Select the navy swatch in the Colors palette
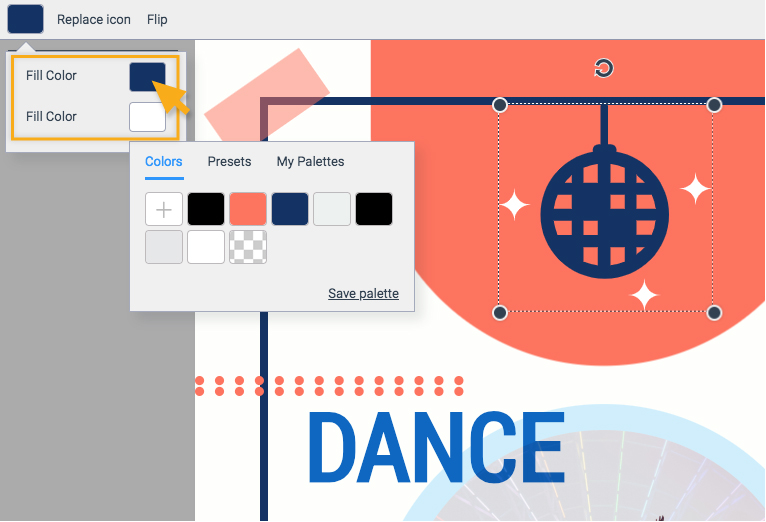This screenshot has width=766, height=522. [x=290, y=209]
